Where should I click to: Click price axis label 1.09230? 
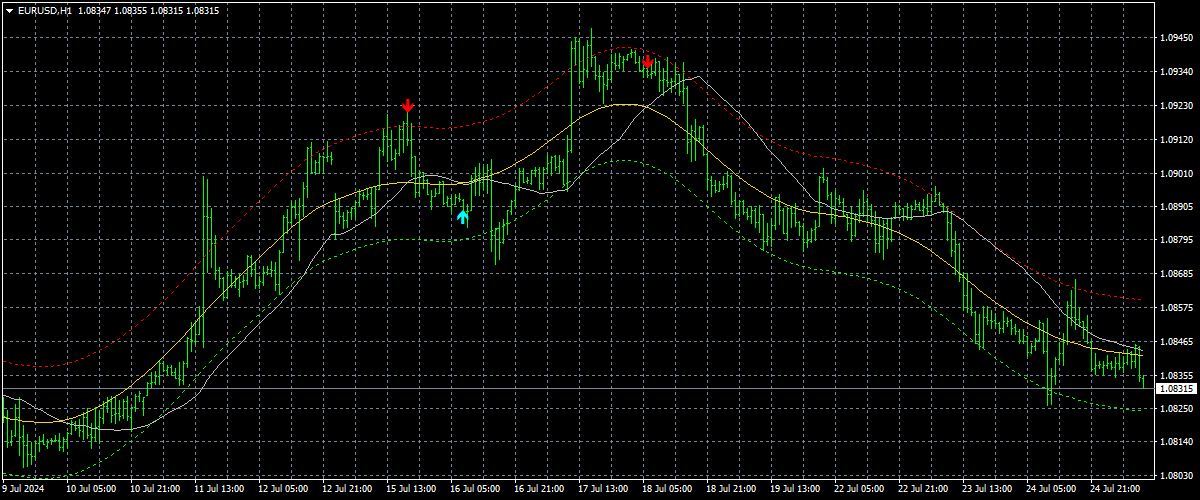1175,105
